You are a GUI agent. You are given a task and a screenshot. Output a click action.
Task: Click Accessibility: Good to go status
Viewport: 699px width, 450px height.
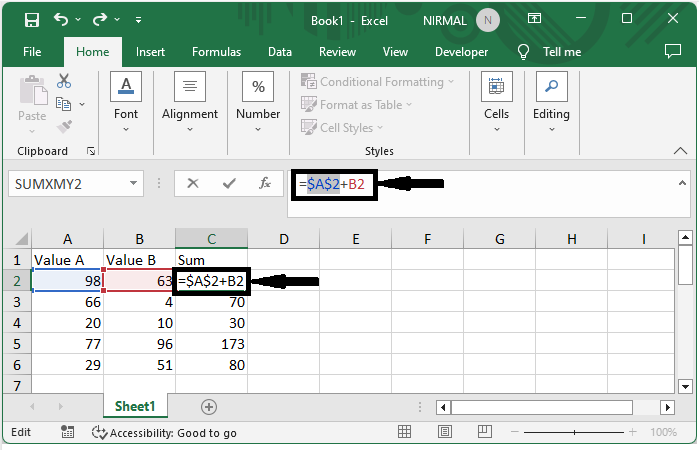[164, 432]
